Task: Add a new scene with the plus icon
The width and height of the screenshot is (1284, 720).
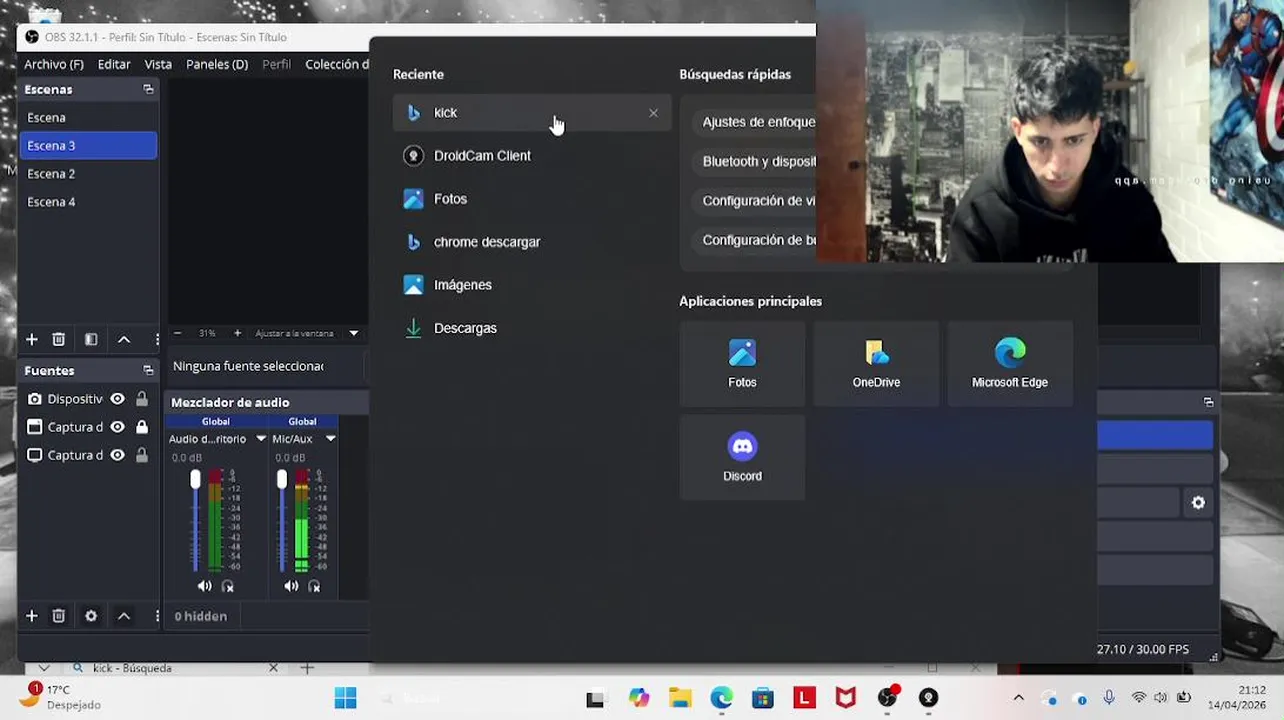Action: [x=31, y=339]
